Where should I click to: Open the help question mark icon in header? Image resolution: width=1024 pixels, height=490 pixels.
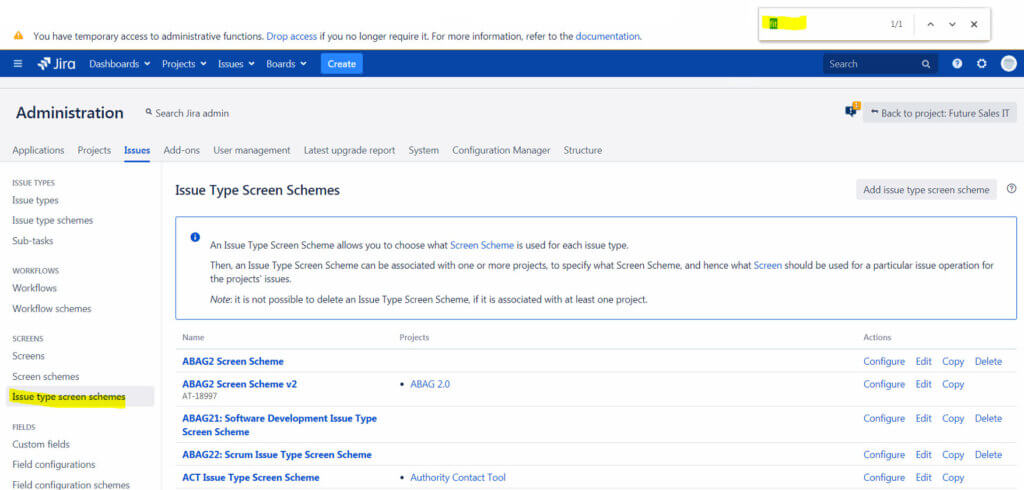click(x=957, y=64)
